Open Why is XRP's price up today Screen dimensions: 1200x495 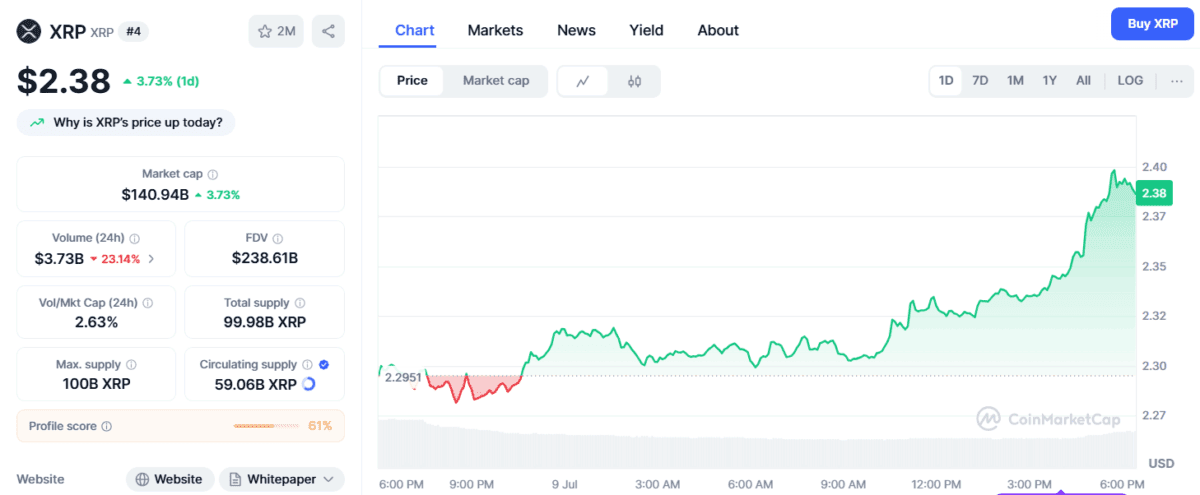[126, 122]
